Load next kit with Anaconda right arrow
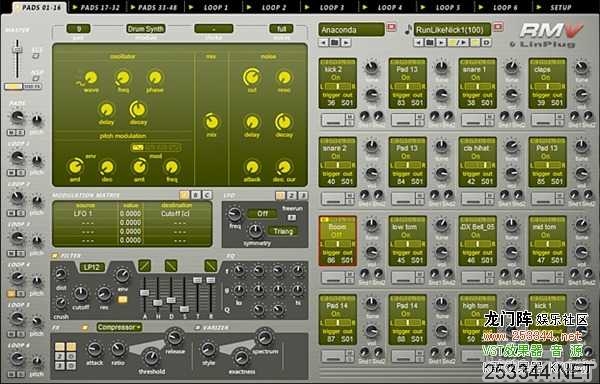 pos(346,42)
